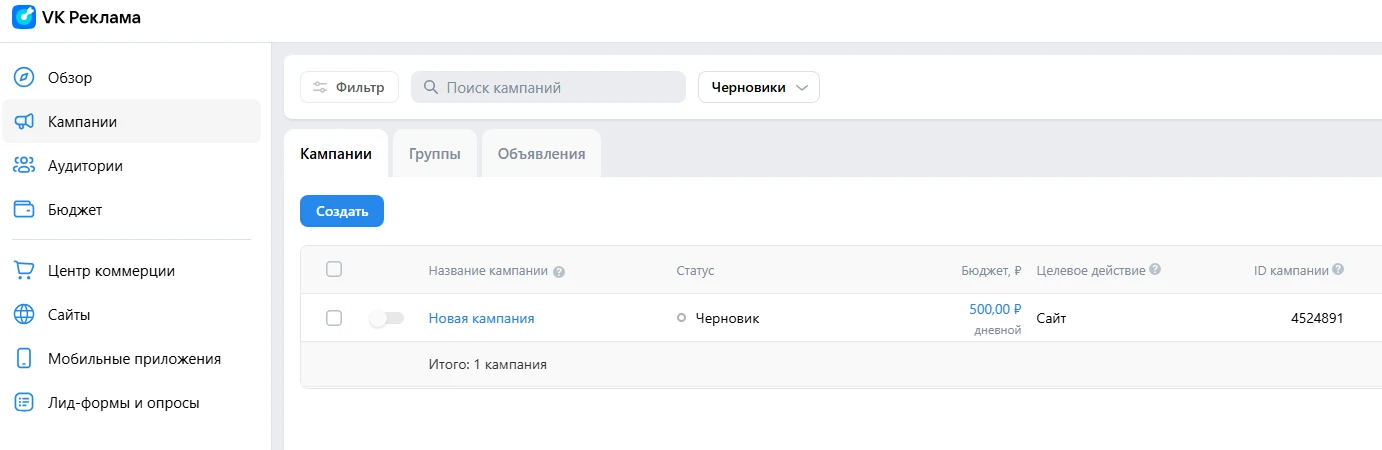This screenshot has width=1382, height=450.
Task: Check the select-all checkbox in table header
Action: tap(334, 269)
